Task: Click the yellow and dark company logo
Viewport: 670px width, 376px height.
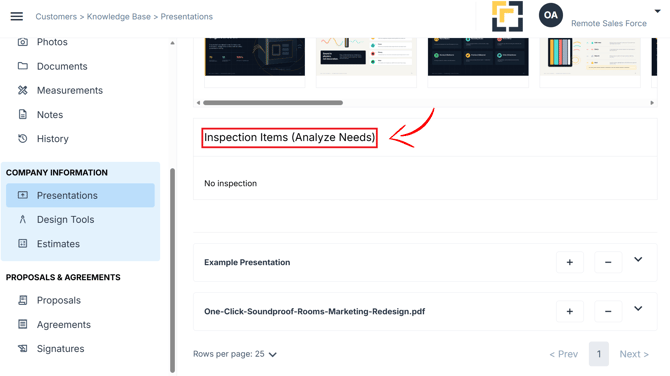Action: pyautogui.click(x=507, y=16)
